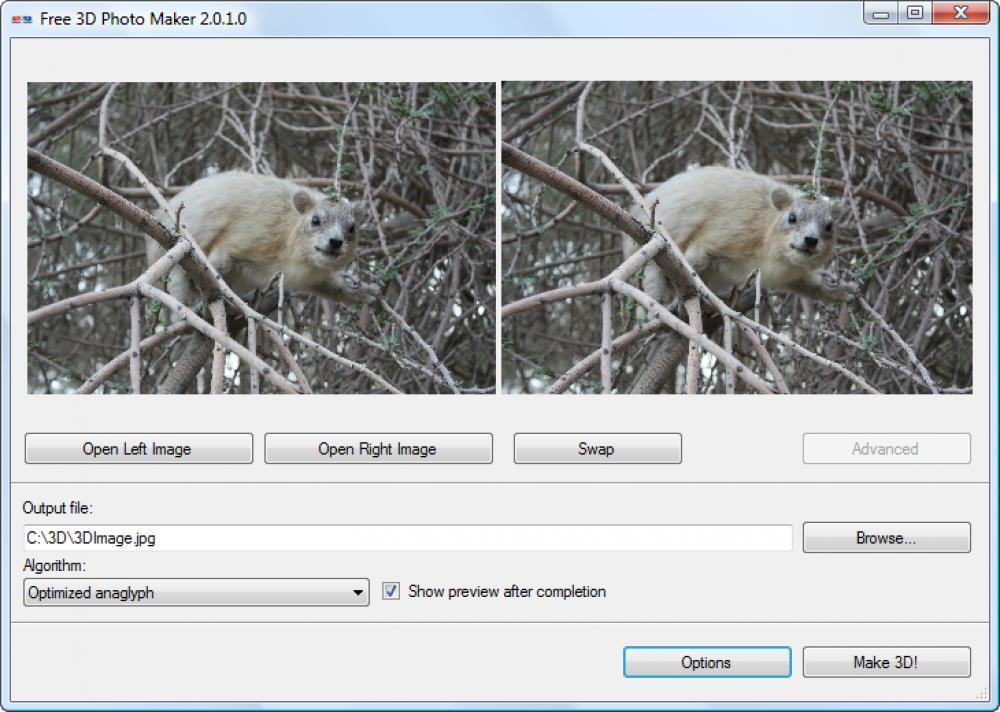Click the Algorithm dropdown arrow
This screenshot has width=1000, height=712.
[356, 591]
